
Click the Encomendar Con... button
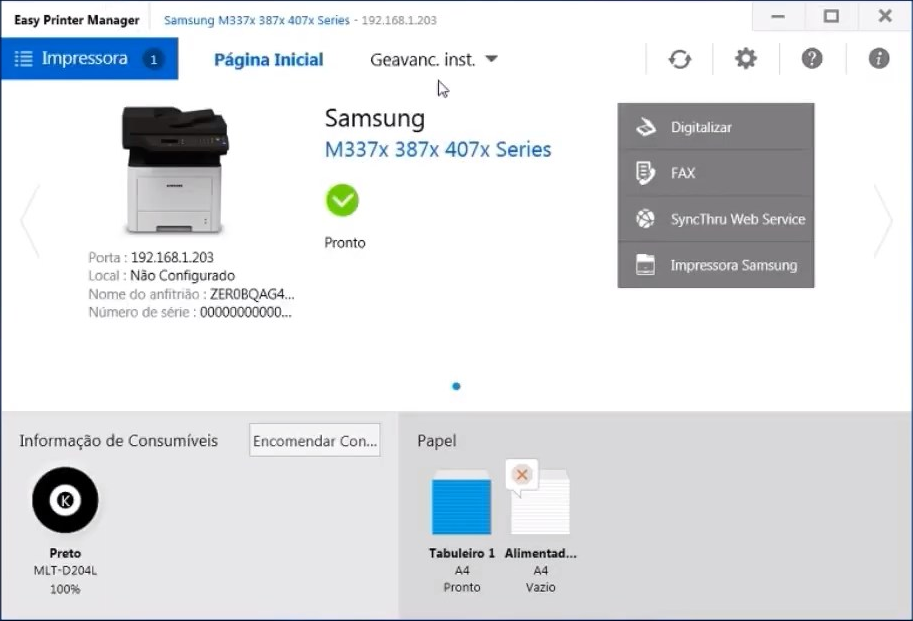(315, 441)
